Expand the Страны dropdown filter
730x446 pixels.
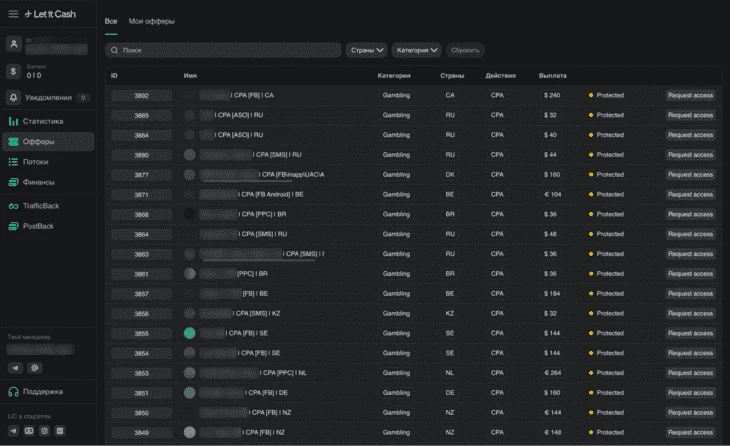pos(366,50)
